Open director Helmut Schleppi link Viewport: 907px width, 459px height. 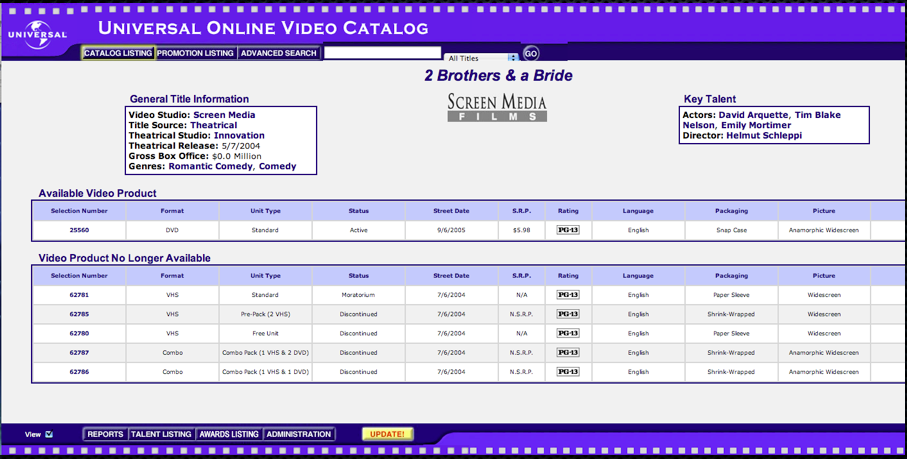pos(764,135)
